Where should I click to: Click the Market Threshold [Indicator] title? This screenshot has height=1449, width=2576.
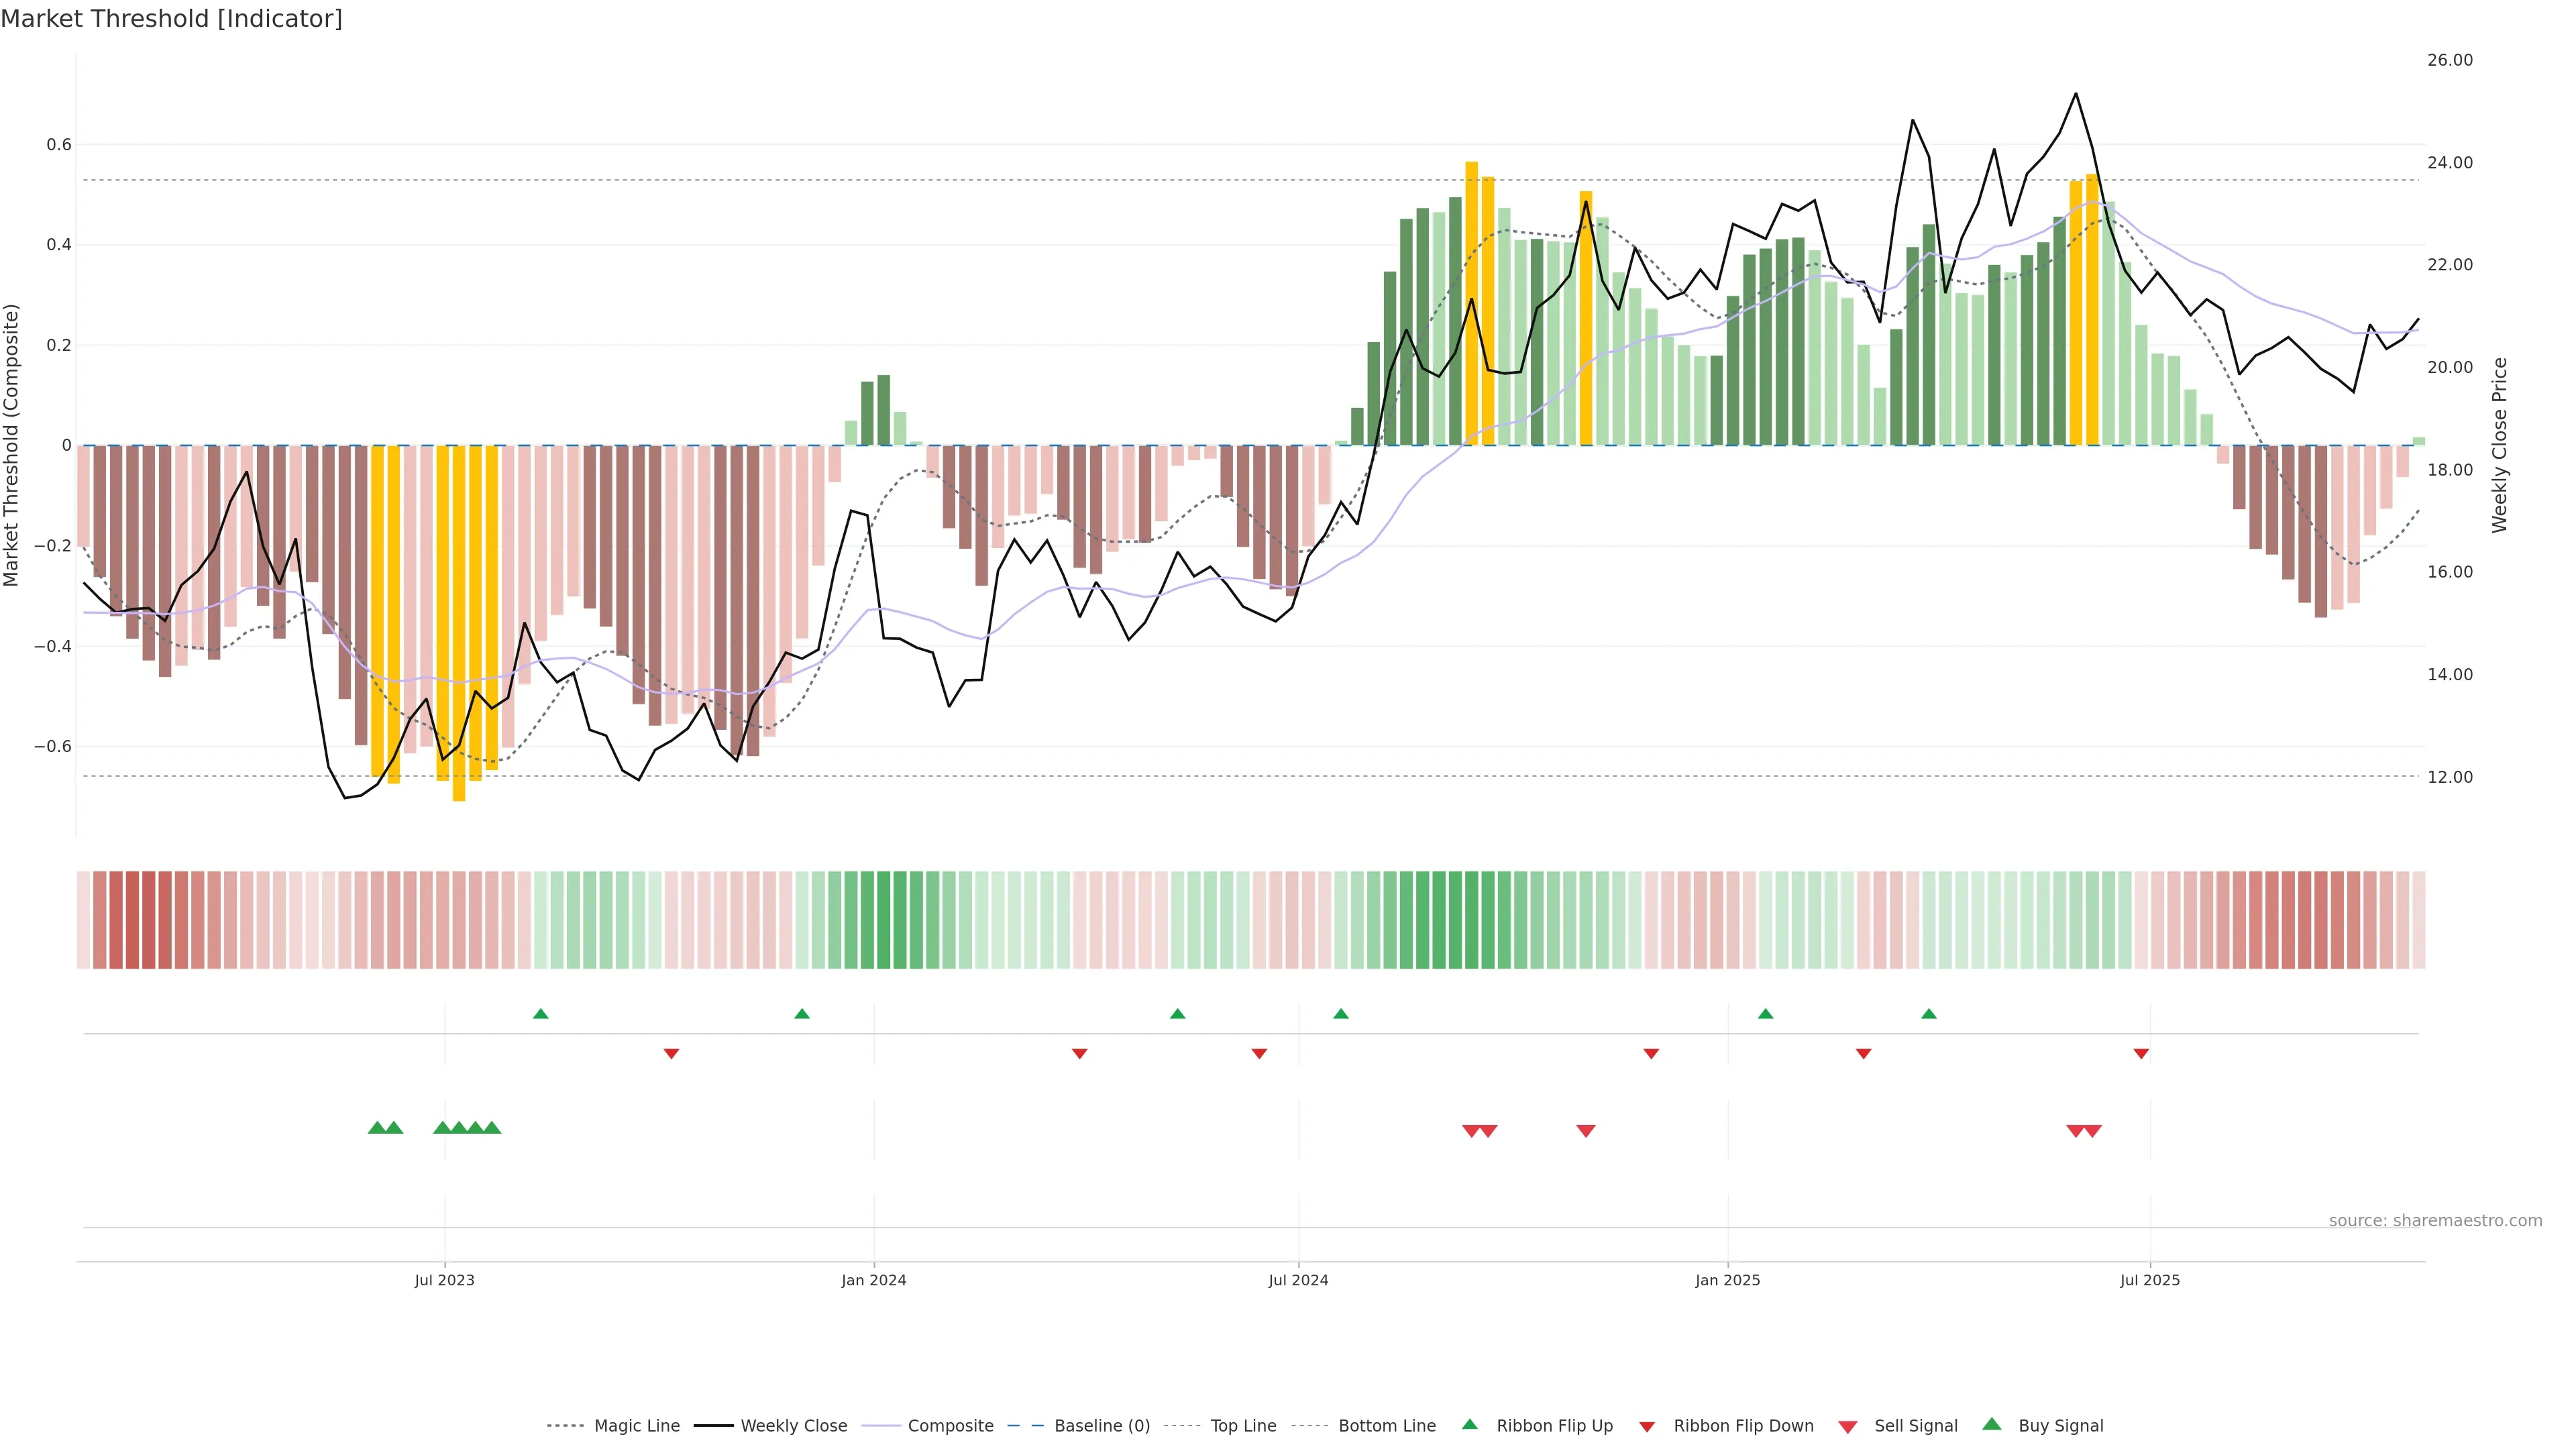click(x=171, y=19)
